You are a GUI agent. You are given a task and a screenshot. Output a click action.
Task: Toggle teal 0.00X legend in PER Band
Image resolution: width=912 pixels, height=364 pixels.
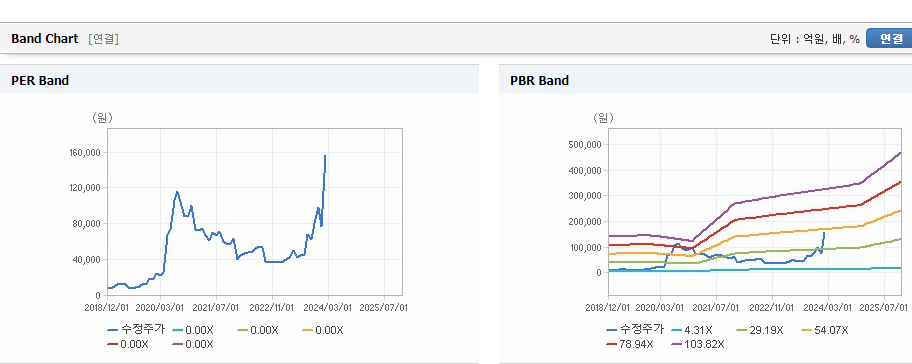(x=193, y=330)
